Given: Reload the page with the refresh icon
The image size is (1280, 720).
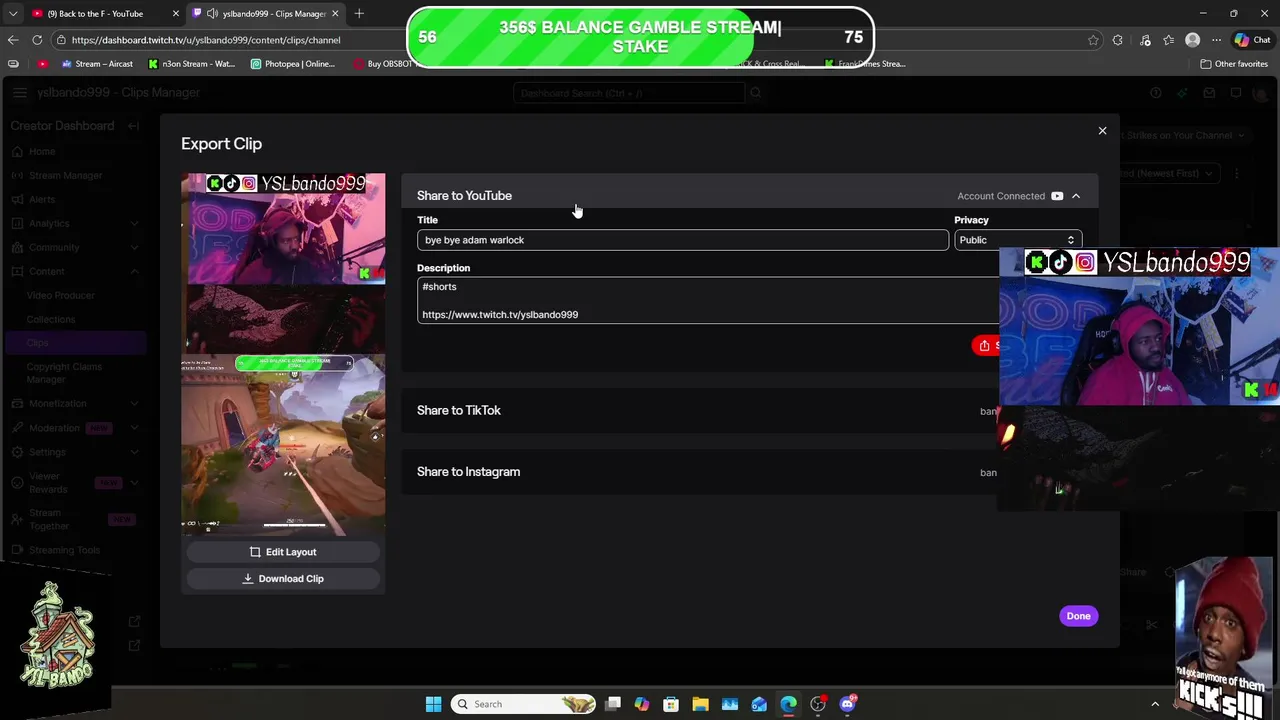Looking at the screenshot, I should pyautogui.click(x=37, y=40).
